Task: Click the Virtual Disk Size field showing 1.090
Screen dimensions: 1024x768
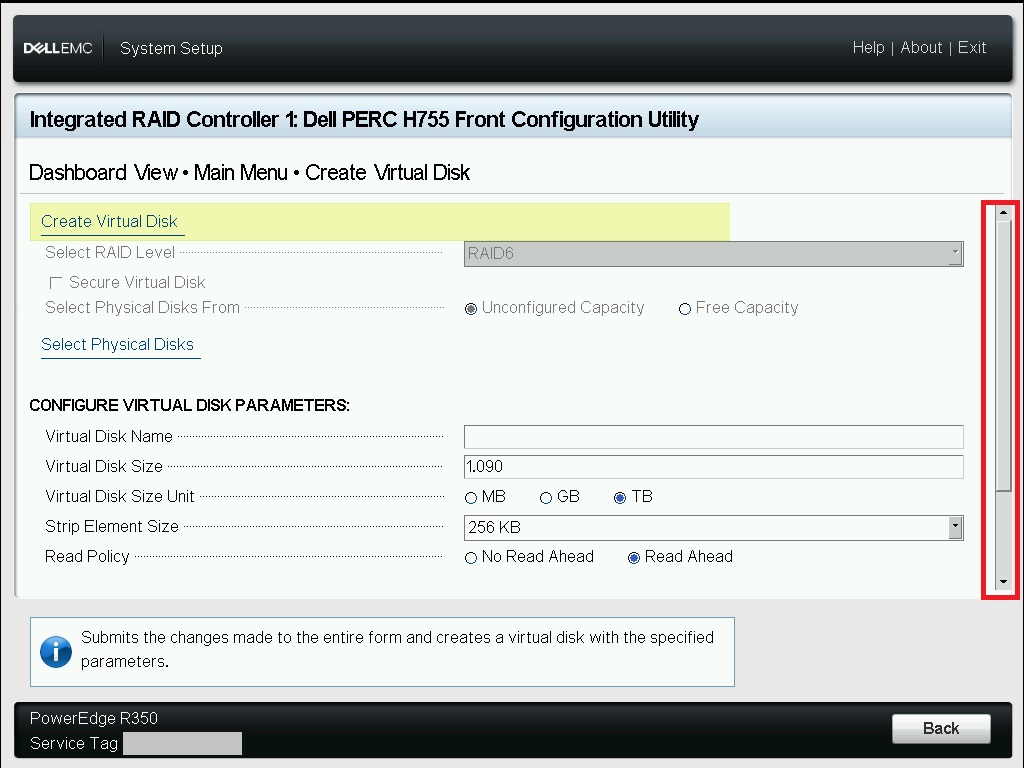Action: [x=713, y=466]
